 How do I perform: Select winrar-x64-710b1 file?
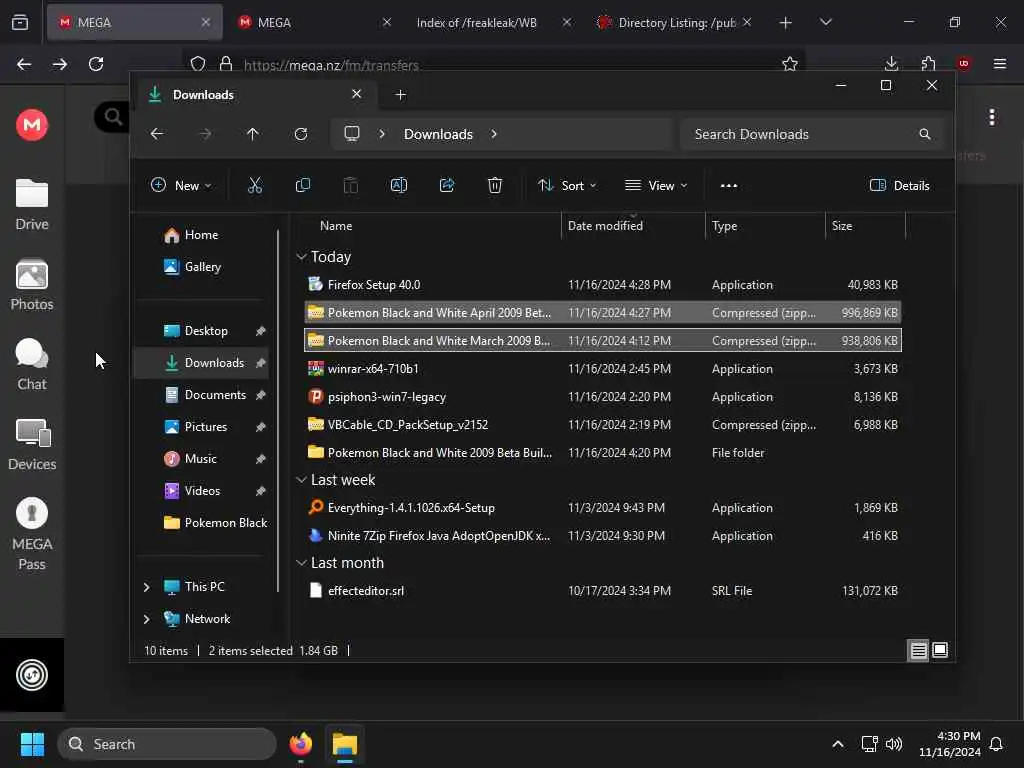tap(602, 369)
